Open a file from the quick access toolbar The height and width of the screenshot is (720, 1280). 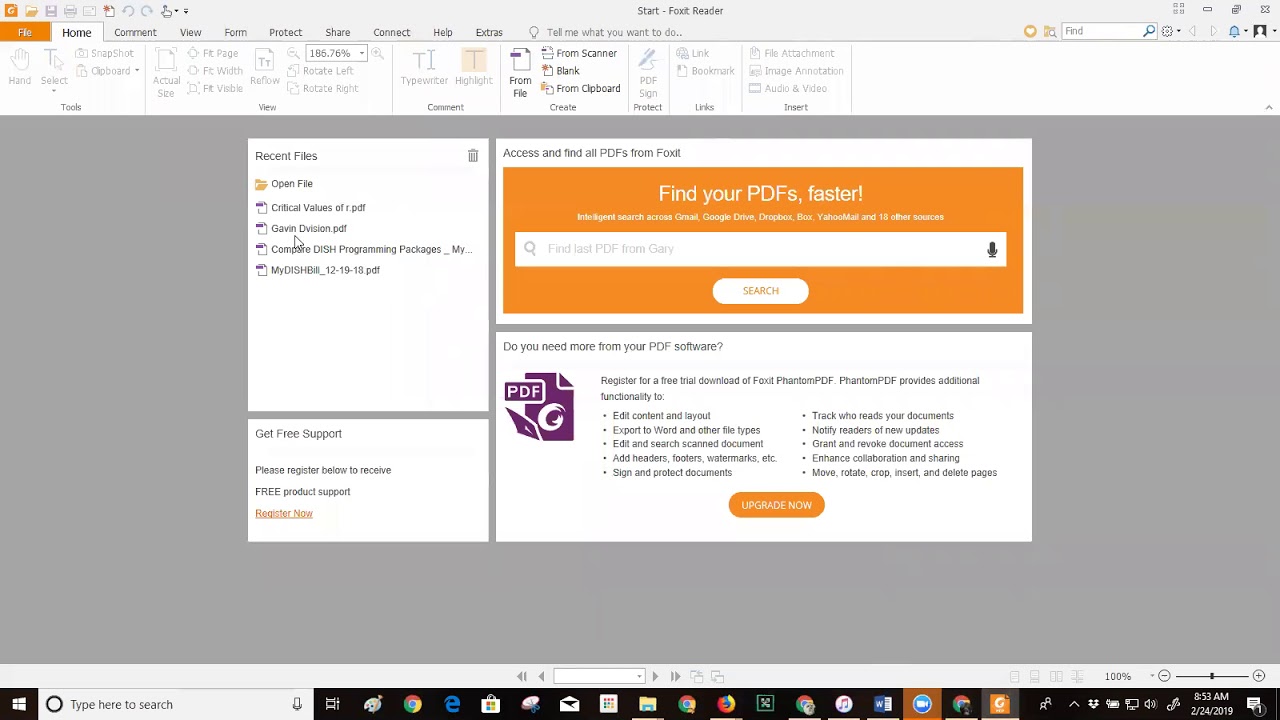pos(31,11)
